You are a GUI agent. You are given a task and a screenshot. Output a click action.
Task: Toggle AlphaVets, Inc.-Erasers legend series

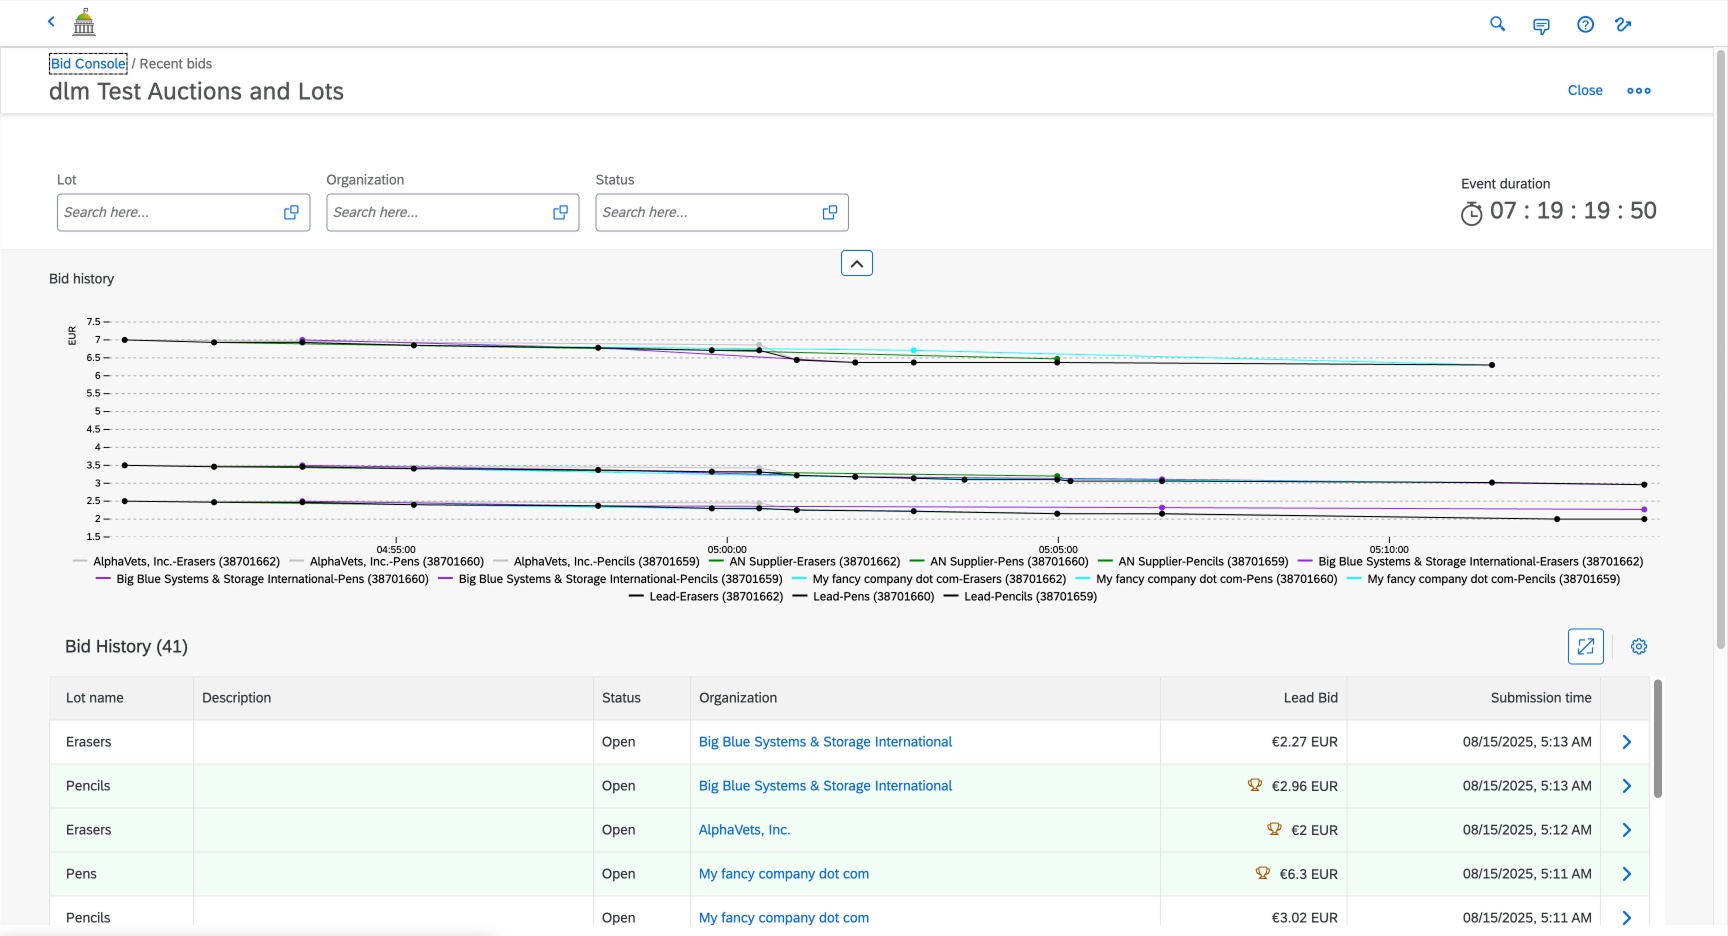coord(177,562)
